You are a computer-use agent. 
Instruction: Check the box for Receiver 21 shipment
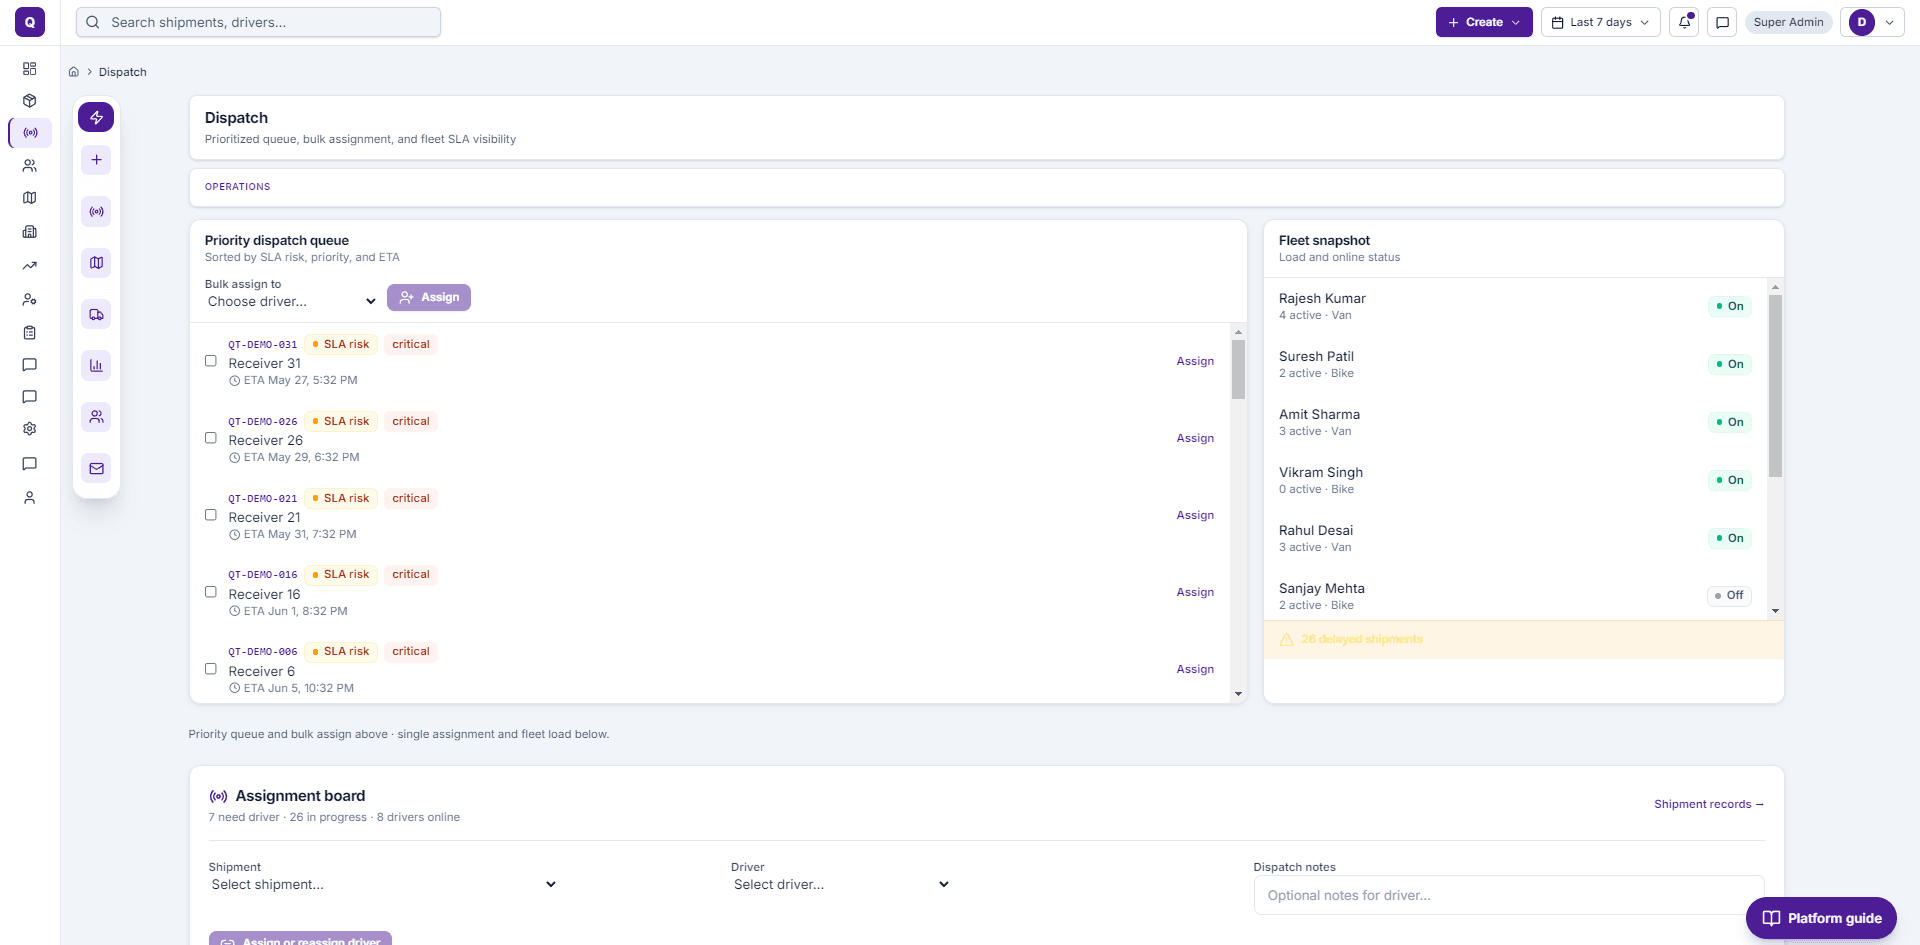pyautogui.click(x=211, y=515)
